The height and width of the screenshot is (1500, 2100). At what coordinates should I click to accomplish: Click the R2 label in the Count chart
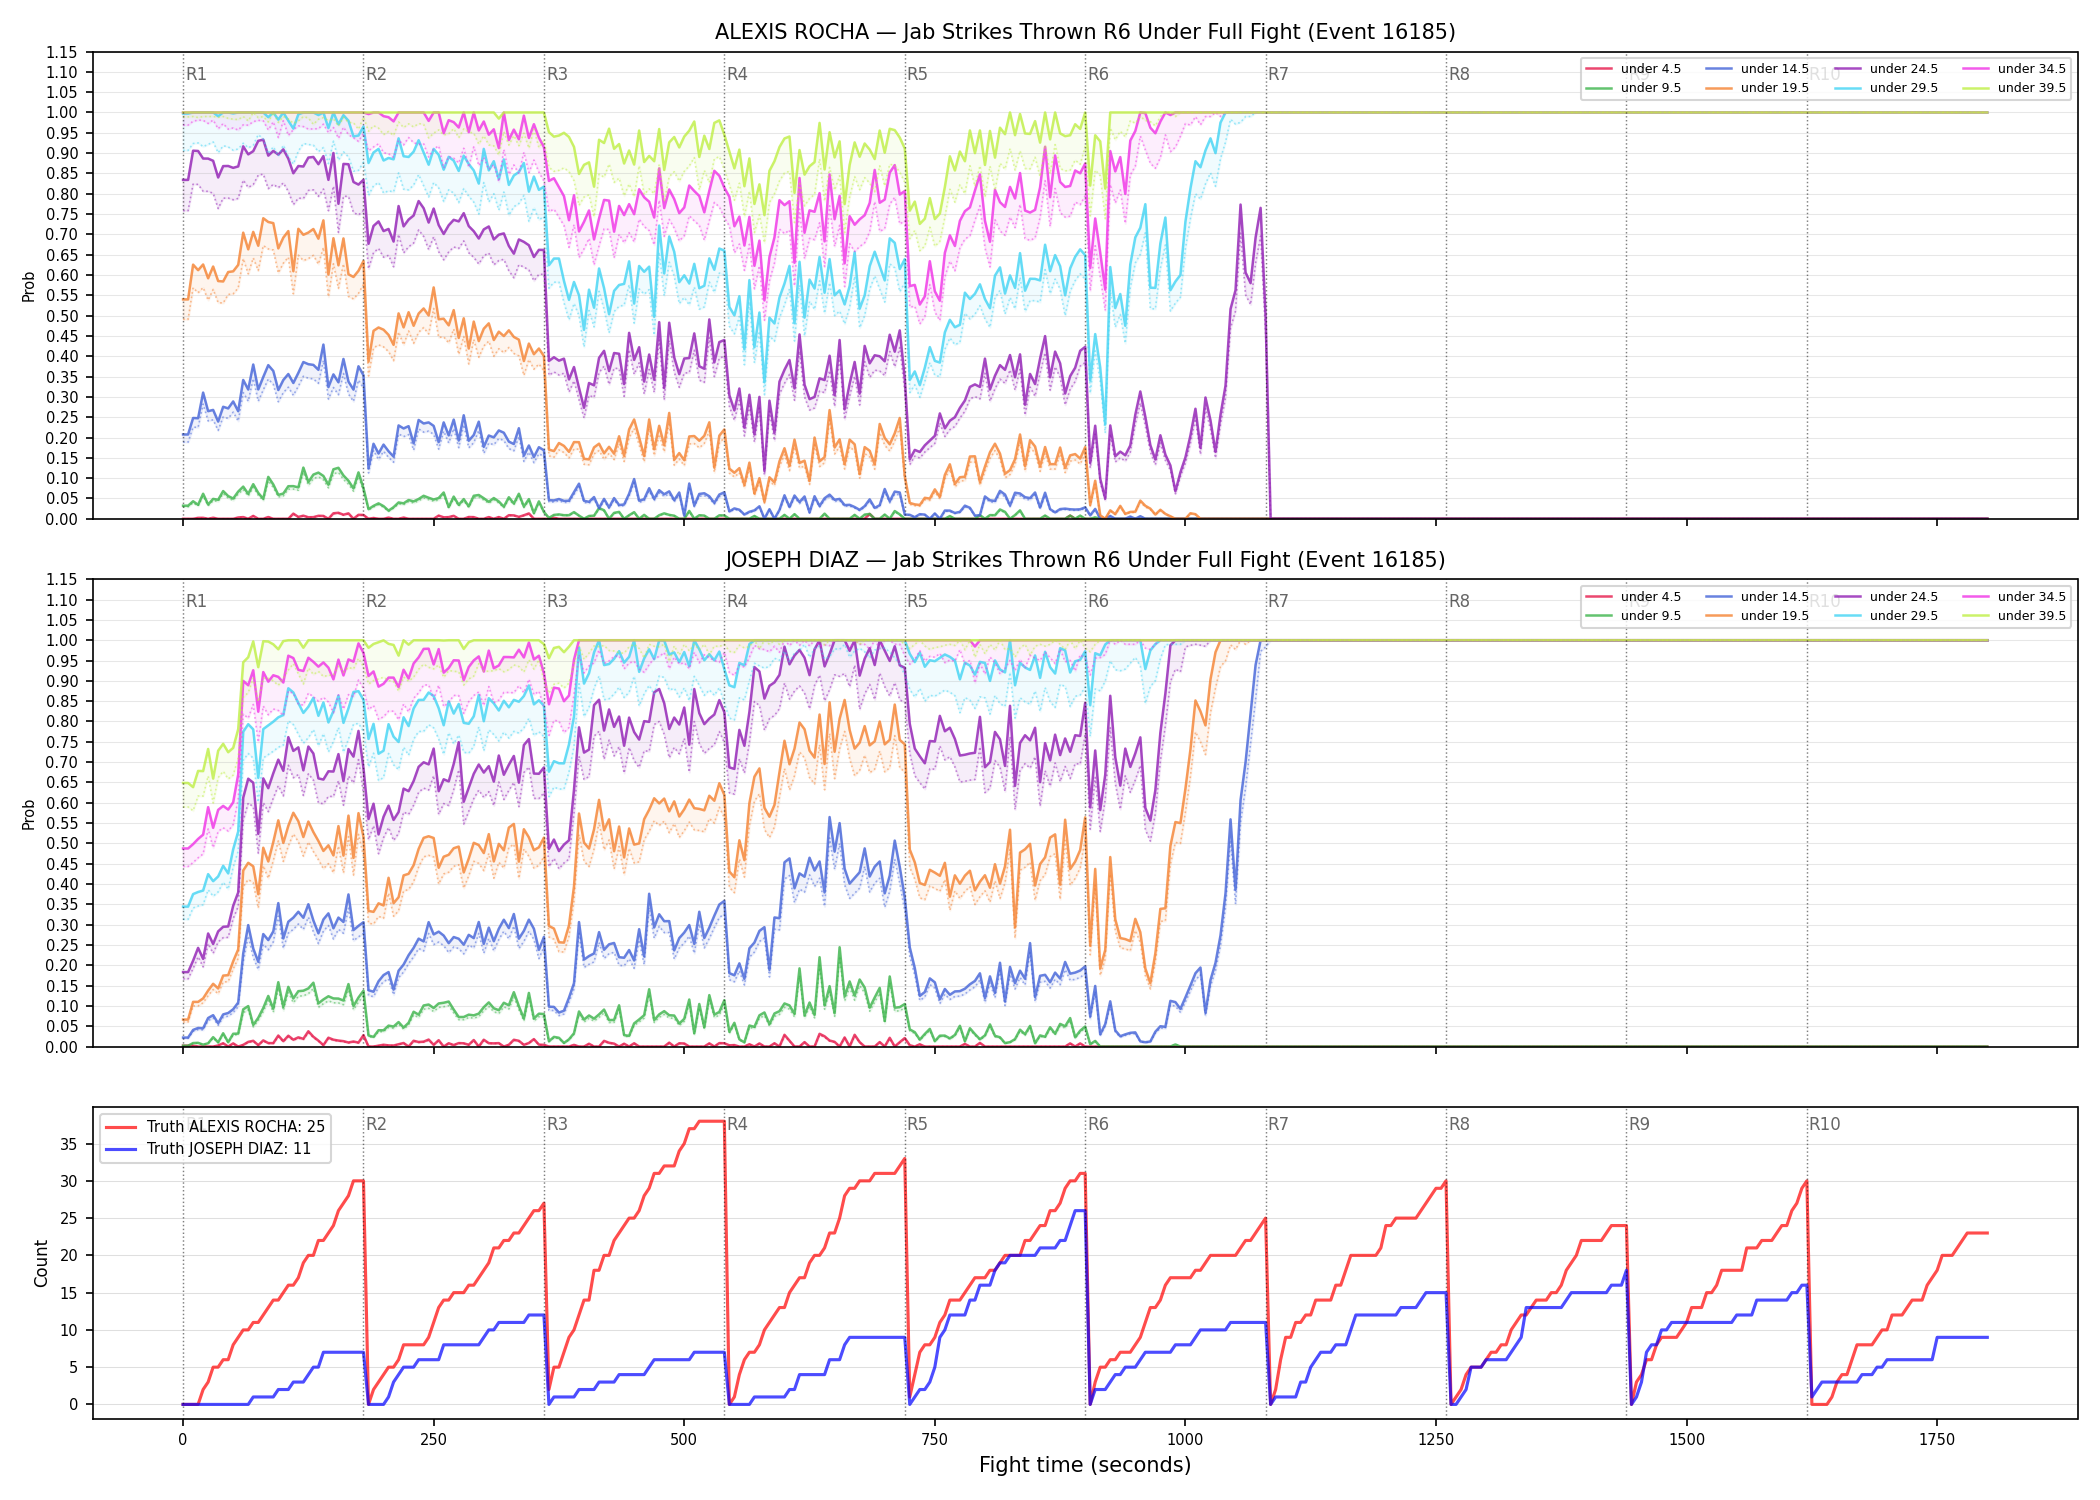[376, 1124]
